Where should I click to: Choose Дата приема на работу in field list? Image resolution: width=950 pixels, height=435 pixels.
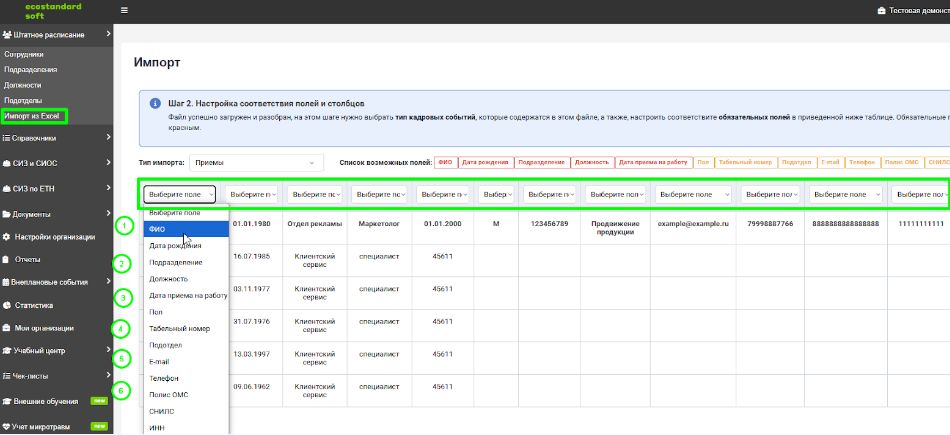pyautogui.click(x=187, y=296)
